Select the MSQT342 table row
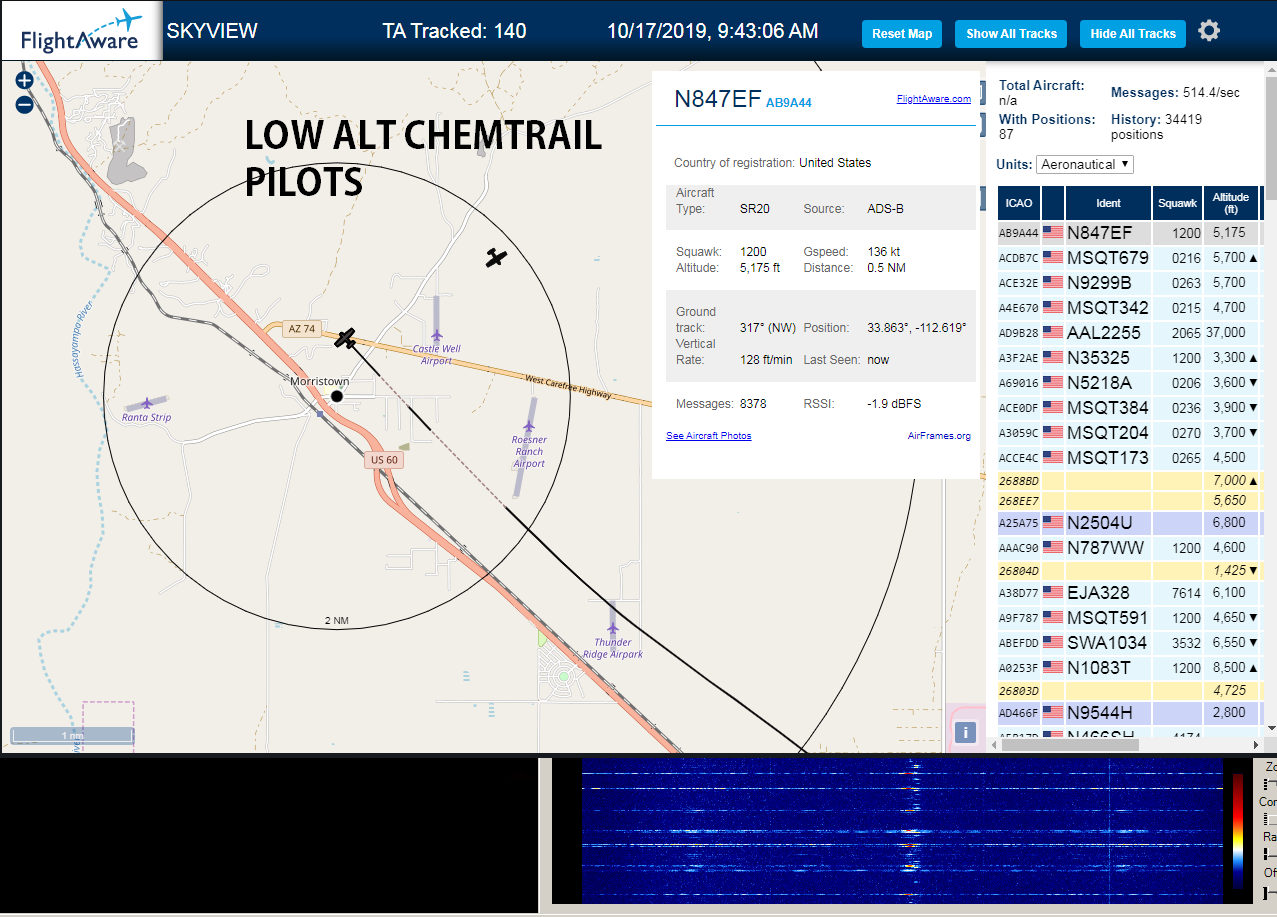The image size is (1277, 917). [1129, 307]
